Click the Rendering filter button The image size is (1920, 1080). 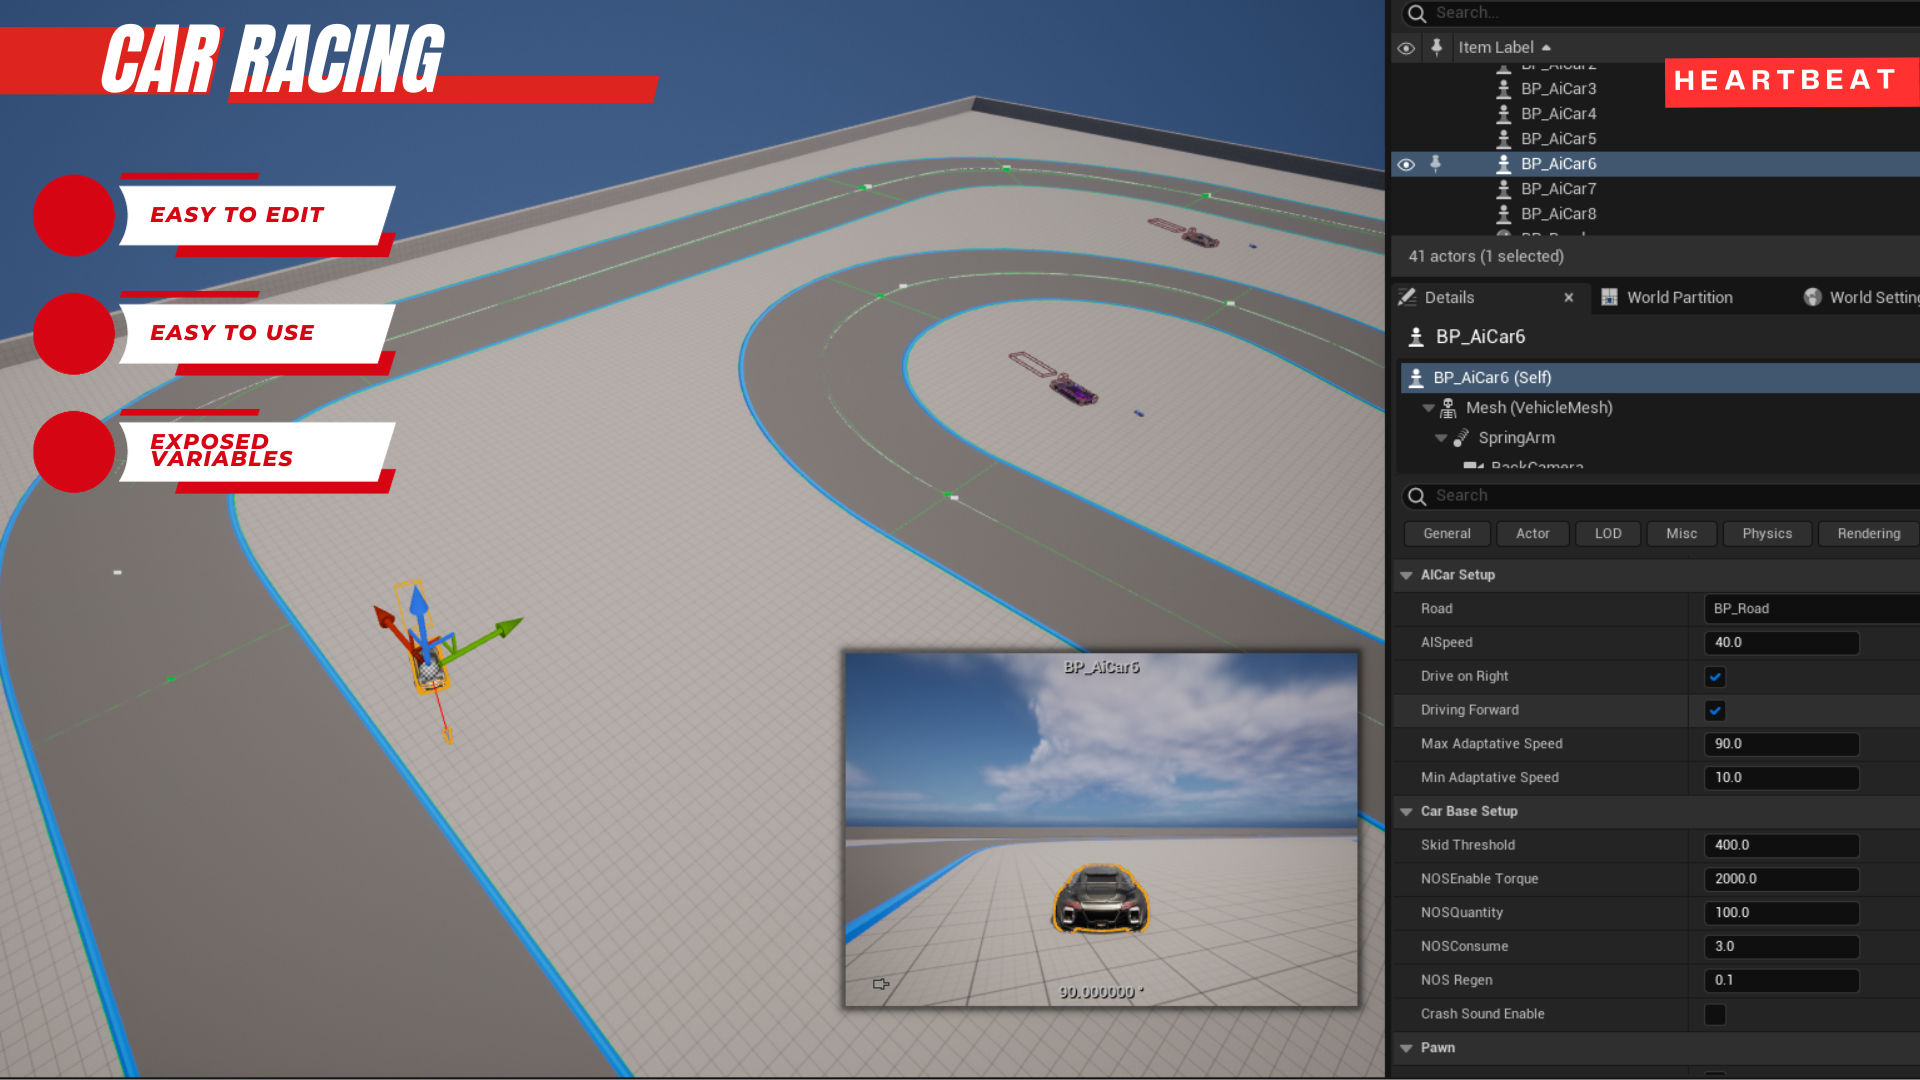click(1867, 534)
